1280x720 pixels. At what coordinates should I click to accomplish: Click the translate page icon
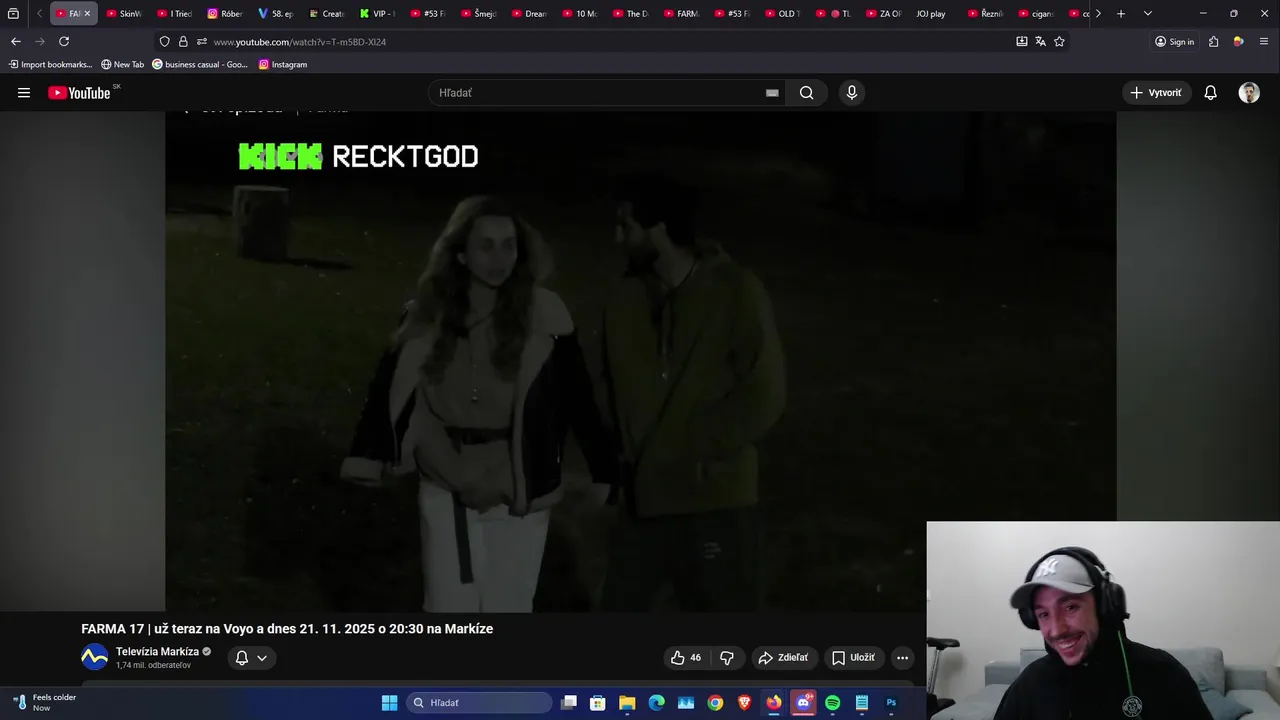coord(1040,42)
